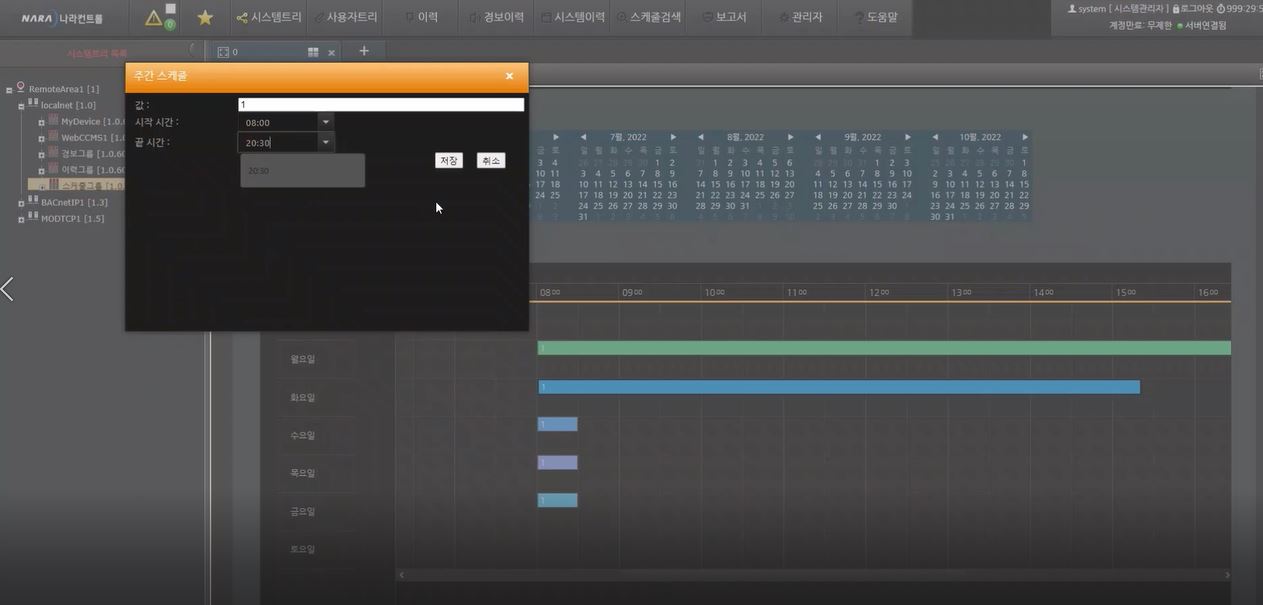Click the 로그아웃 logout link
1263x605 pixels.
click(1191, 8)
